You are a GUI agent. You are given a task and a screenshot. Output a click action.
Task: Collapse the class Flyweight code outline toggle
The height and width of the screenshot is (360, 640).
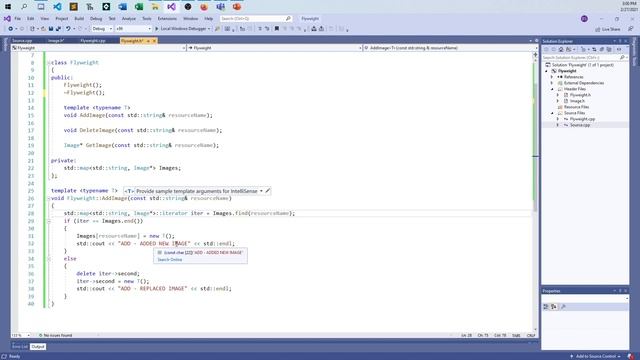(49, 63)
